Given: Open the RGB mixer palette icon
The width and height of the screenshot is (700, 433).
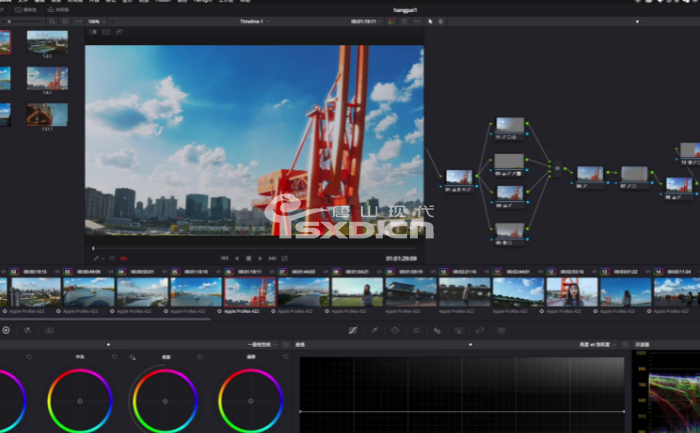Looking at the screenshot, I should click(27, 330).
